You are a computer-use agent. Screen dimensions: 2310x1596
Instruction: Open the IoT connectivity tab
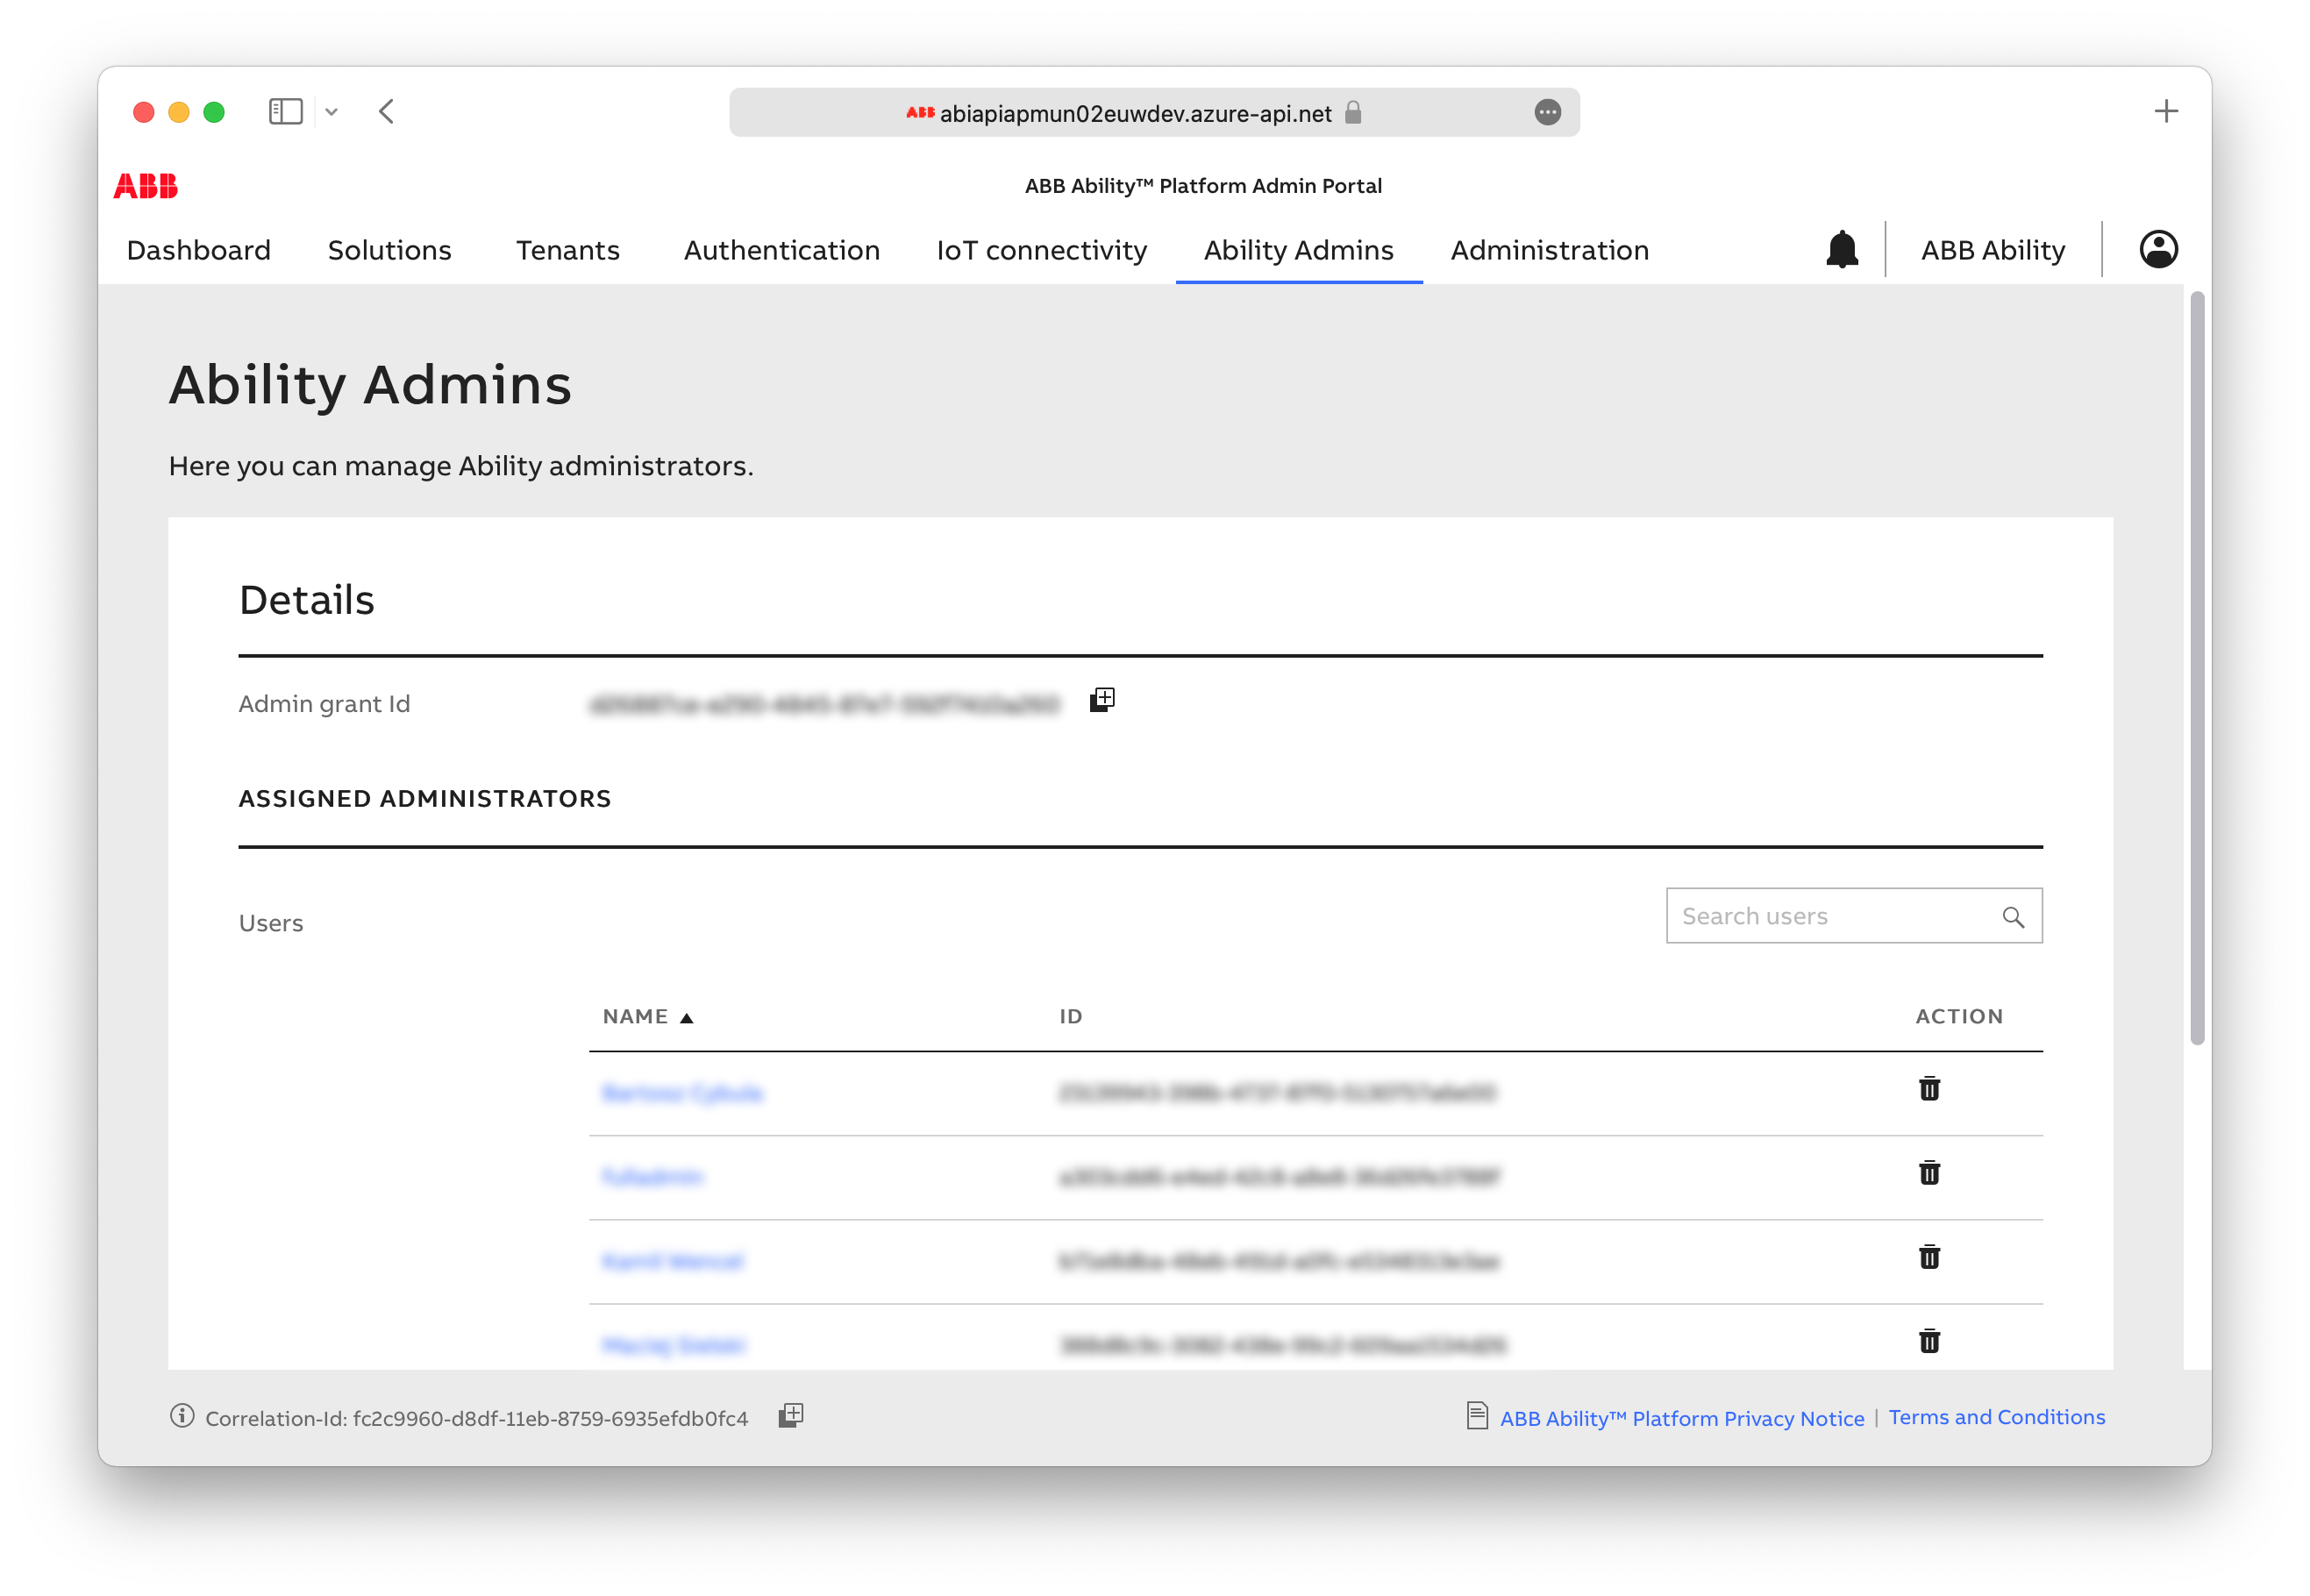[1041, 250]
